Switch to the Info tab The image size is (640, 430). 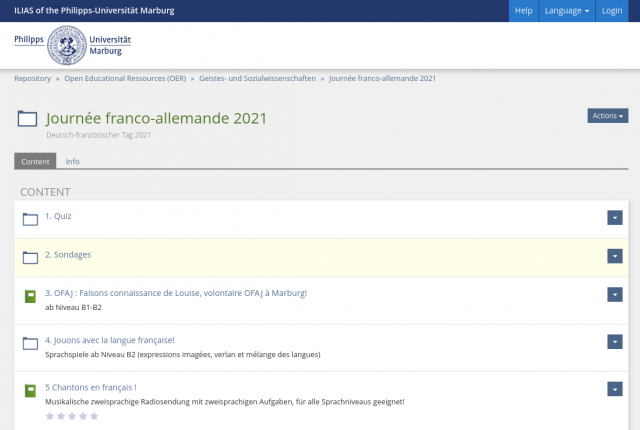coord(73,161)
